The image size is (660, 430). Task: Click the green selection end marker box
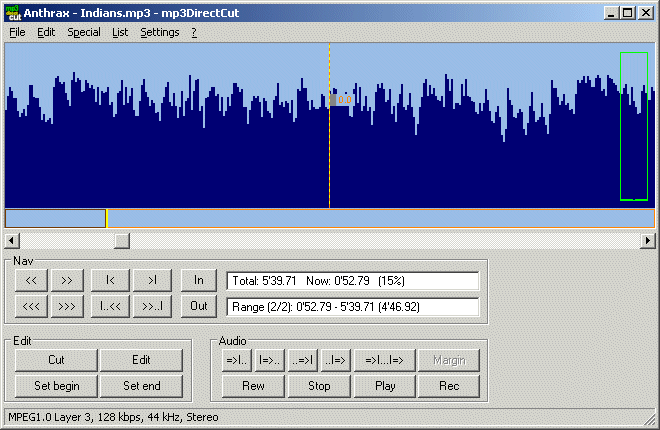click(x=634, y=126)
